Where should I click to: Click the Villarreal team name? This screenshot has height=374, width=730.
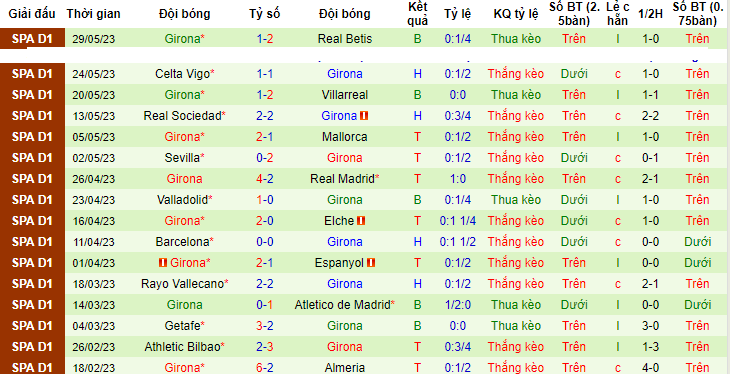coord(345,95)
